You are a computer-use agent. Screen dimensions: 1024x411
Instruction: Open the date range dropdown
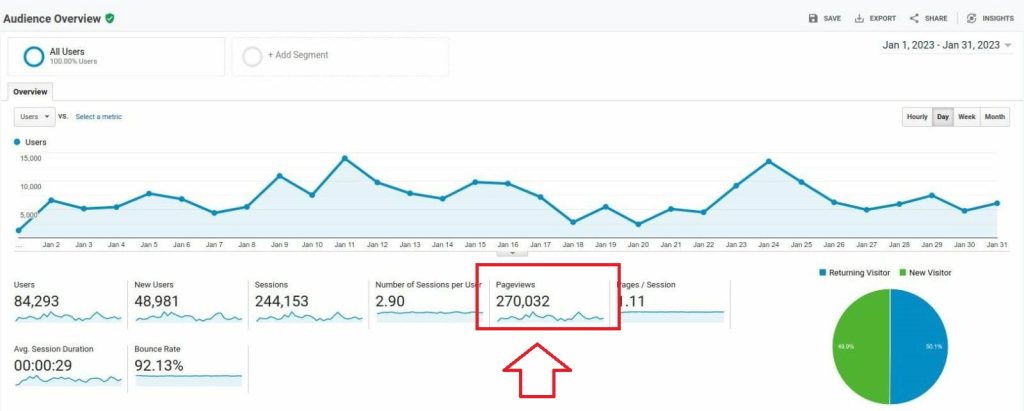[x=1008, y=45]
